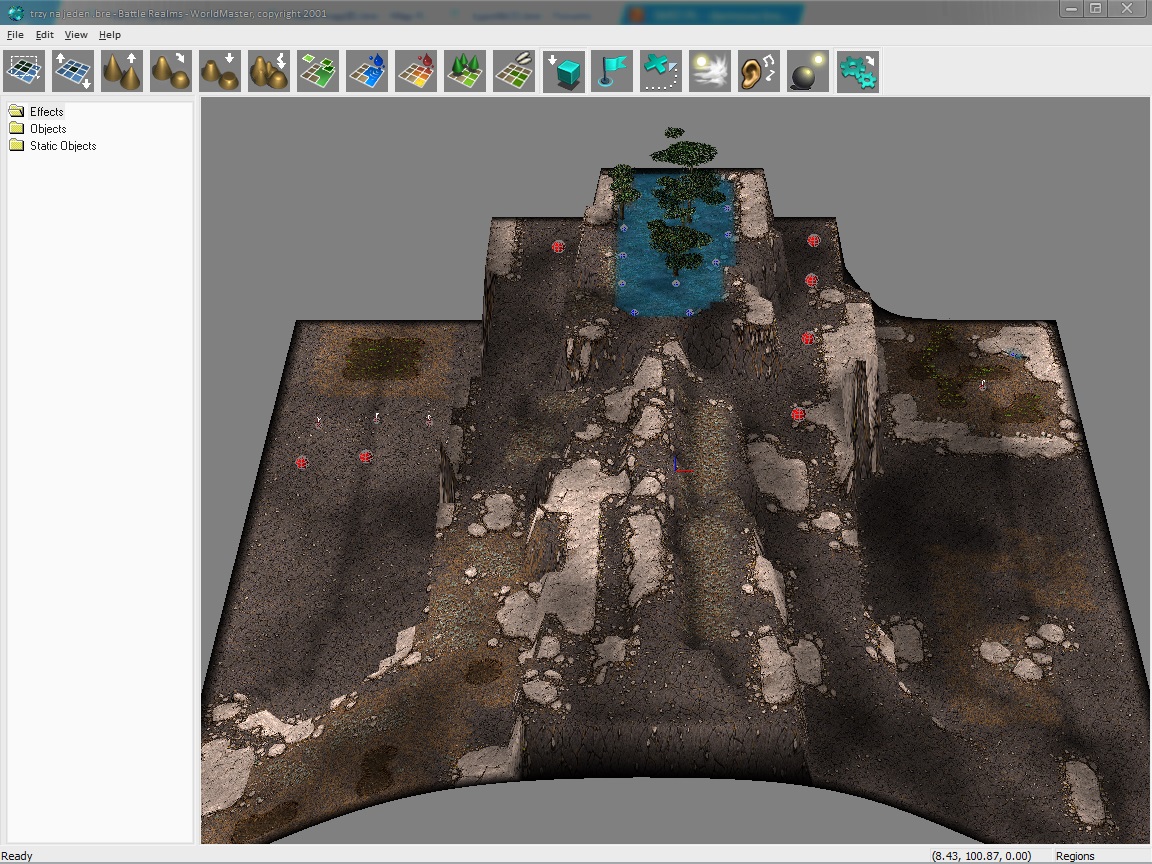Click the red-blue axis gizmo at map center
Image resolution: width=1152 pixels, height=864 pixels.
pyautogui.click(x=681, y=465)
